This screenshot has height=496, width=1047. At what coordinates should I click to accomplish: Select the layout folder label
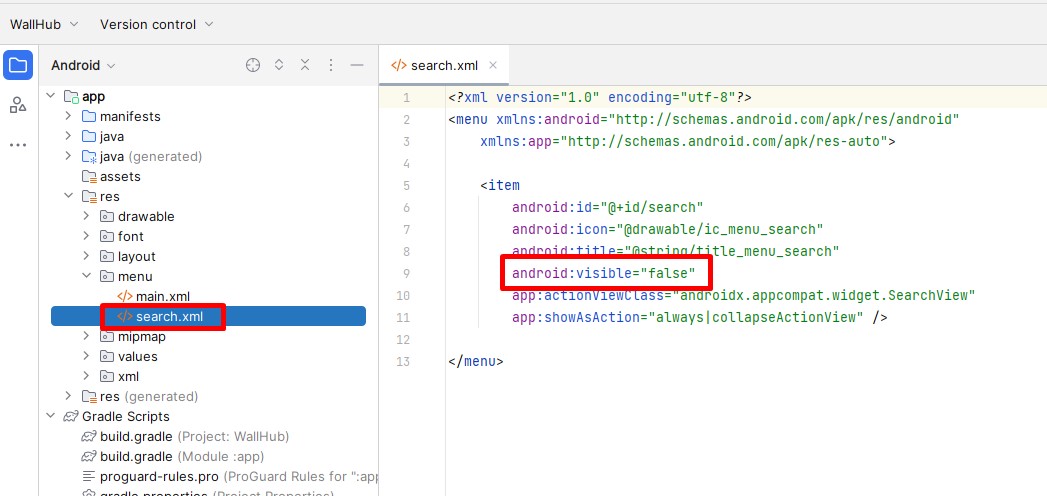[136, 256]
